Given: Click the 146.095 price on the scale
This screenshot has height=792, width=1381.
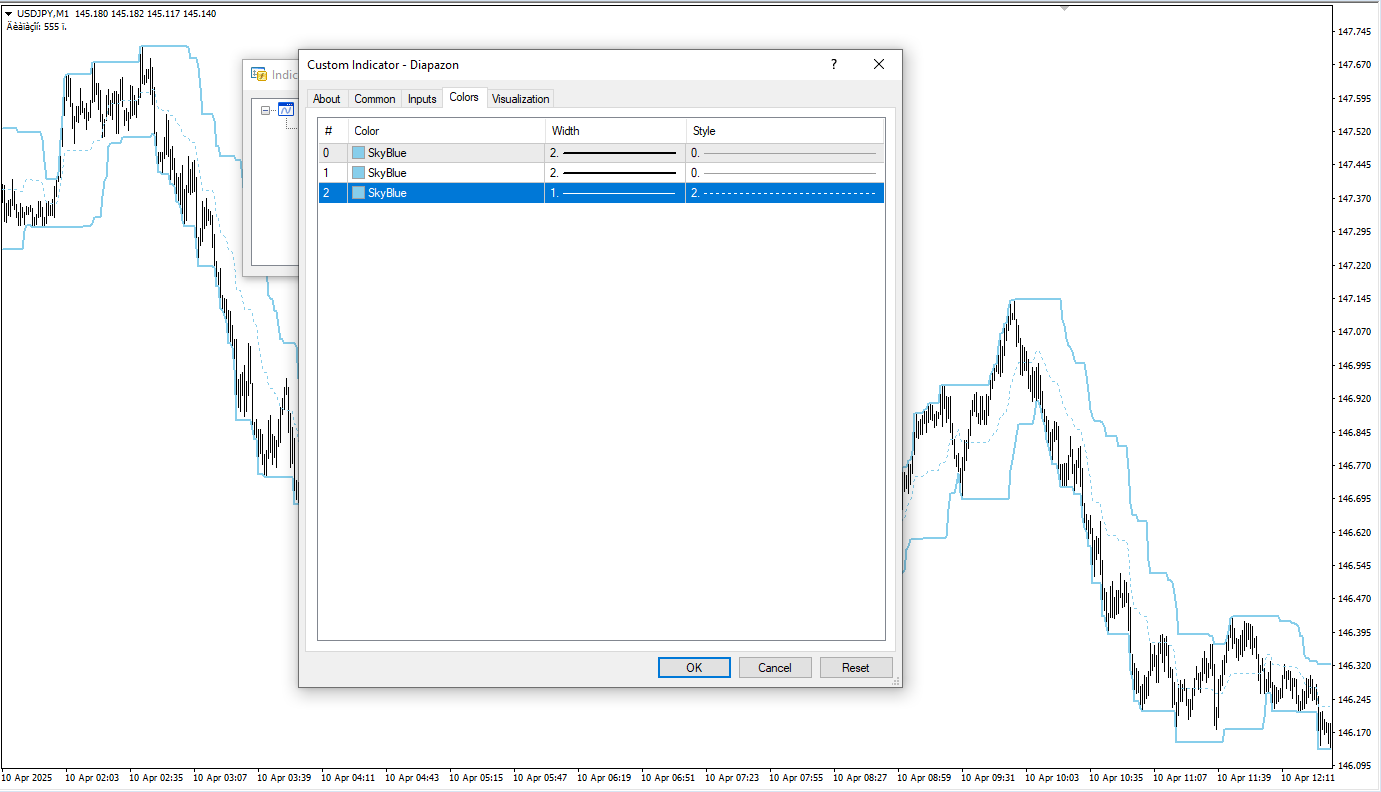Looking at the screenshot, I should (1354, 766).
